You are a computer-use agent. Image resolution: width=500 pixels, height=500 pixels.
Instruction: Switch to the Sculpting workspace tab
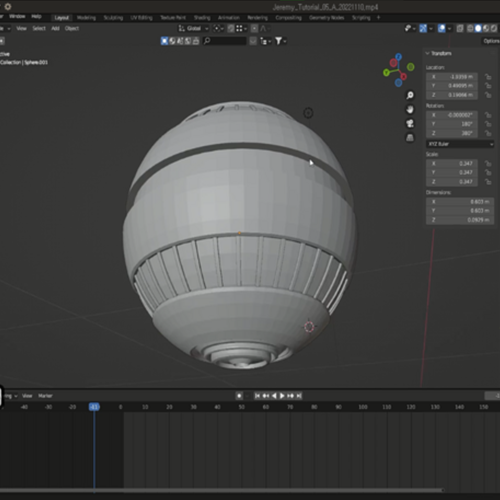pos(113,18)
